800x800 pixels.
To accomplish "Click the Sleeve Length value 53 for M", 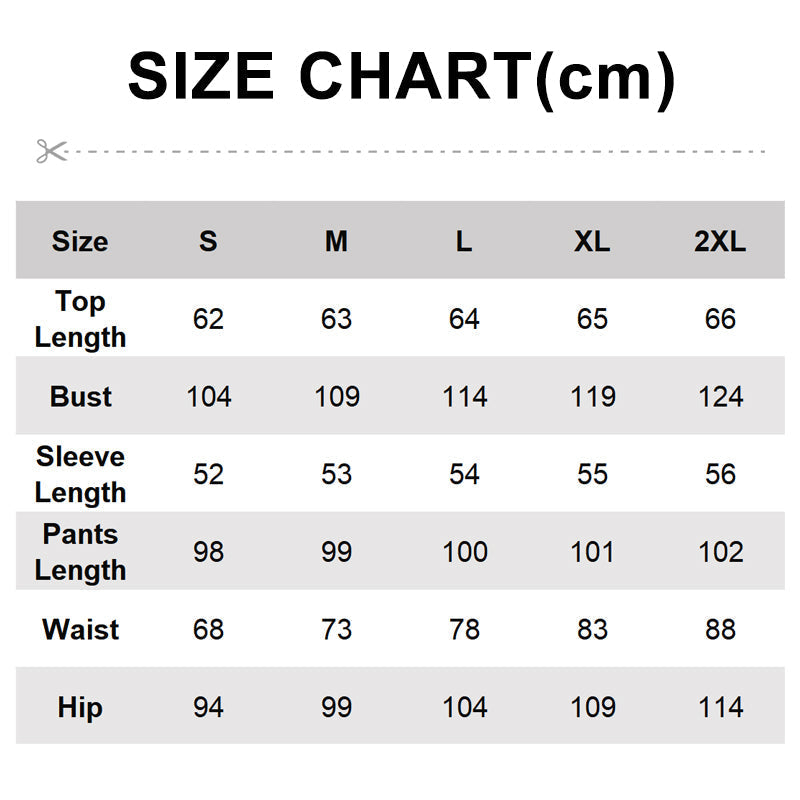I will pyautogui.click(x=336, y=474).
